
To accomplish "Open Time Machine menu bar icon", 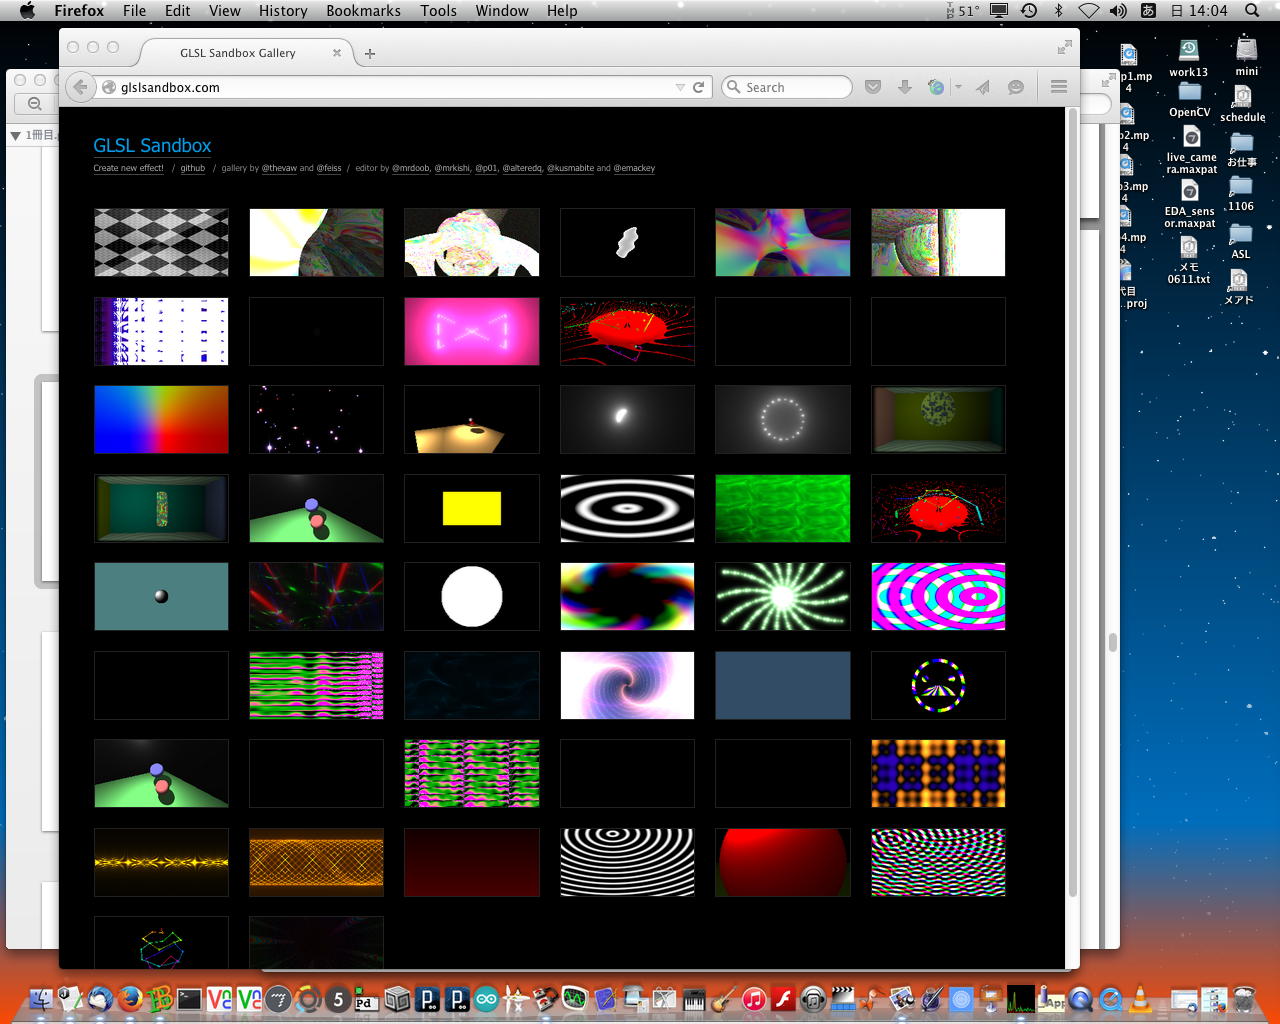I will 1029,10.
